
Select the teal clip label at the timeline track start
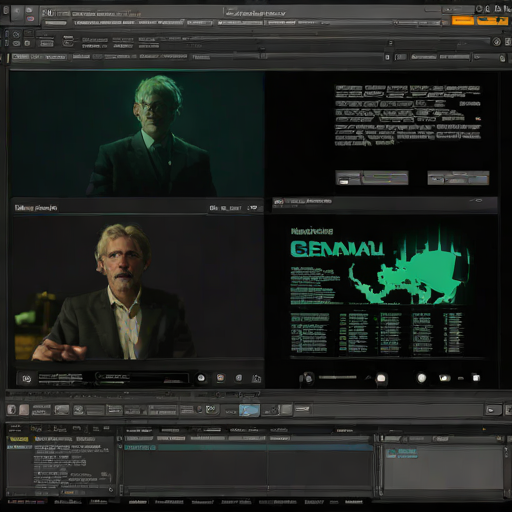click(140, 447)
